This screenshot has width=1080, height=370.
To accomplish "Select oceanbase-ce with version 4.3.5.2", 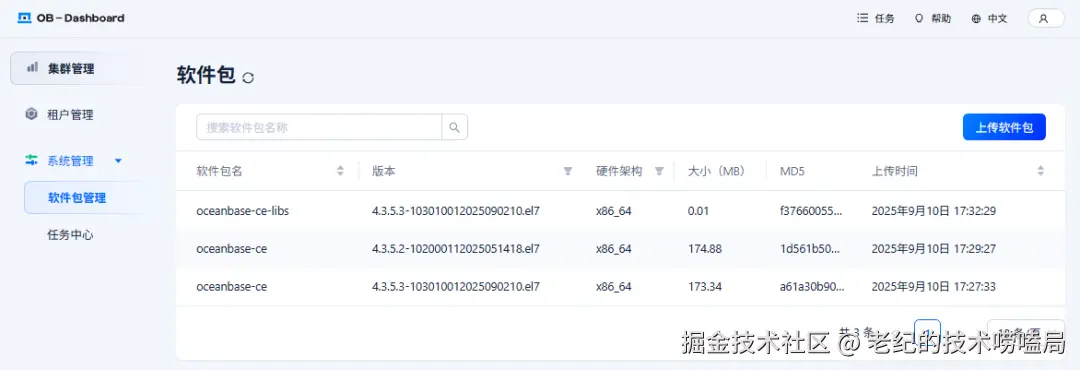I will (x=231, y=248).
